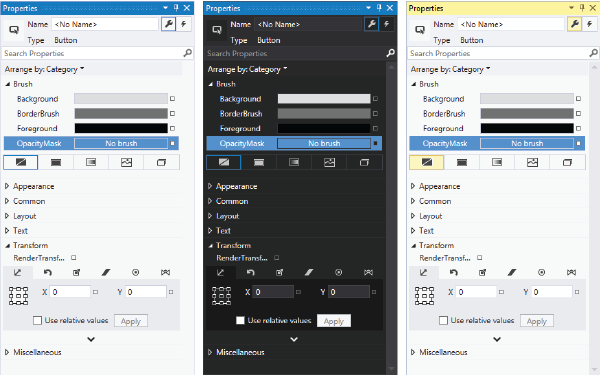Expand Appearance section in dark panel
This screenshot has height=375, width=600.
point(210,186)
